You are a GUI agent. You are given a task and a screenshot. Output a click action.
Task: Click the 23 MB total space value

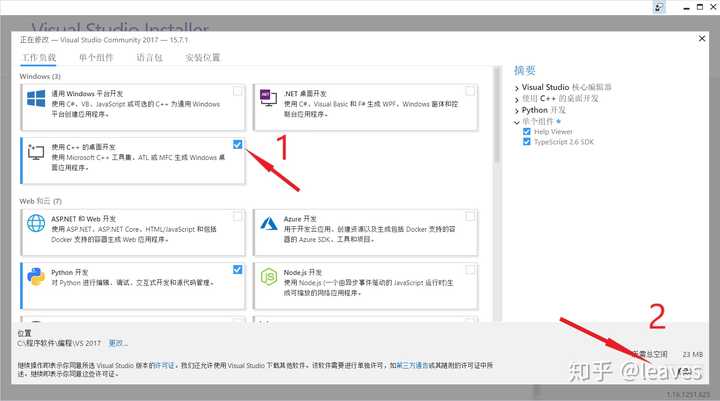point(692,354)
